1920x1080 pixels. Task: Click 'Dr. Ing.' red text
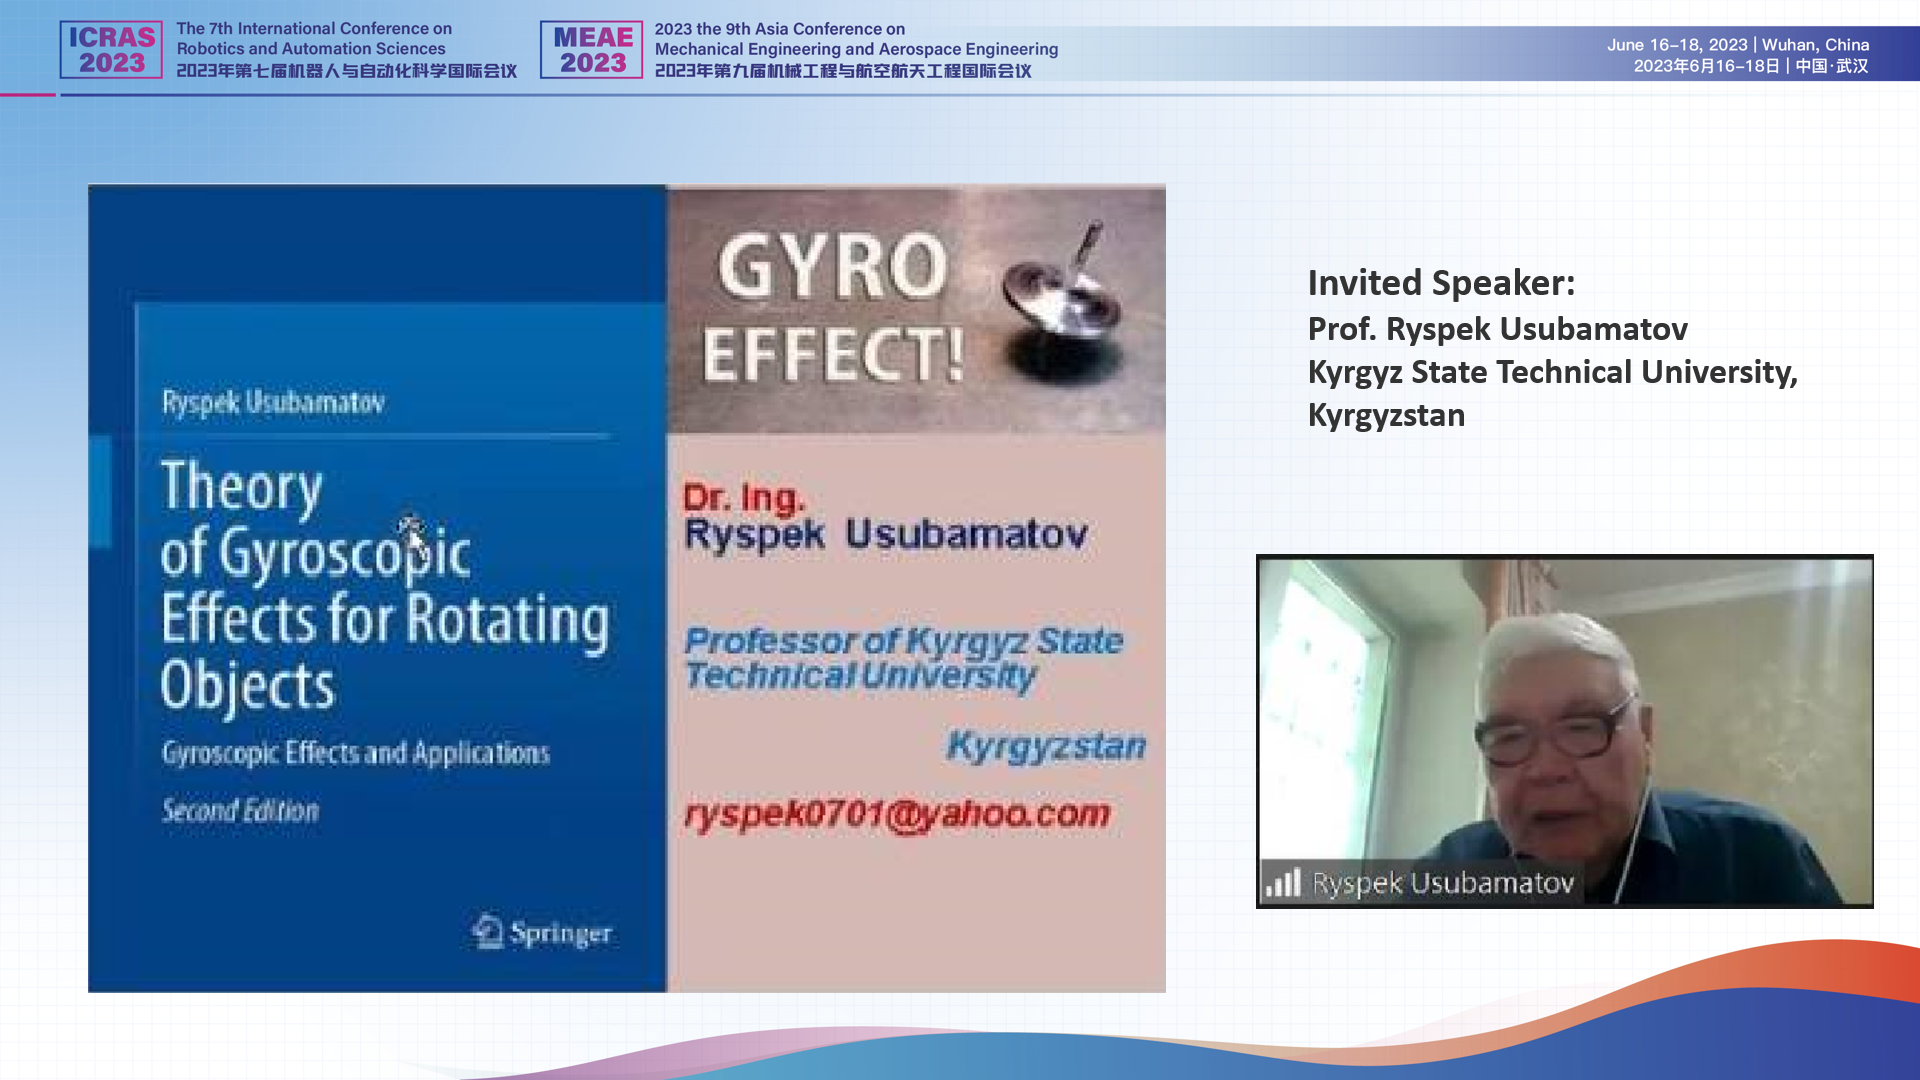743,497
